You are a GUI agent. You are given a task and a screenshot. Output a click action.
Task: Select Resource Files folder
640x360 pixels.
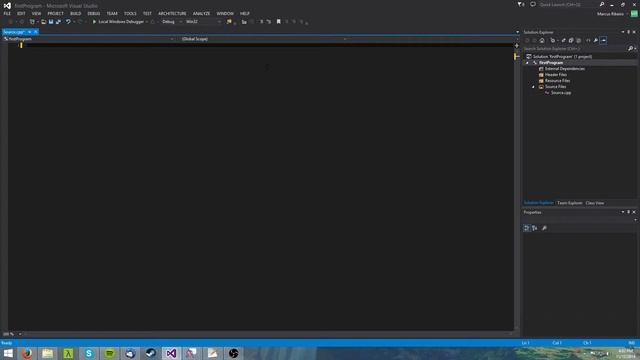click(557, 80)
